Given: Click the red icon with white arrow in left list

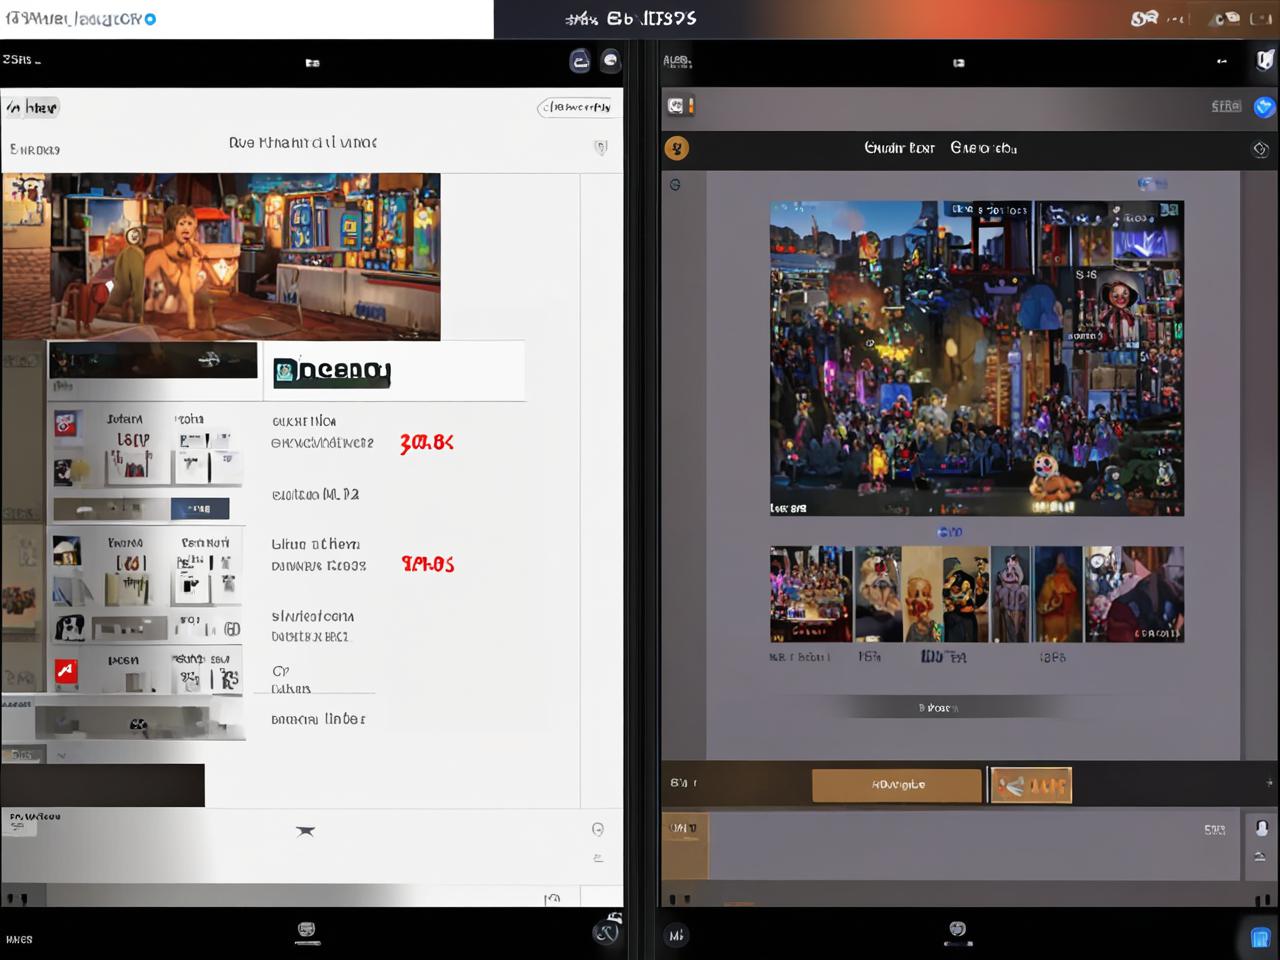Looking at the screenshot, I should (66, 671).
